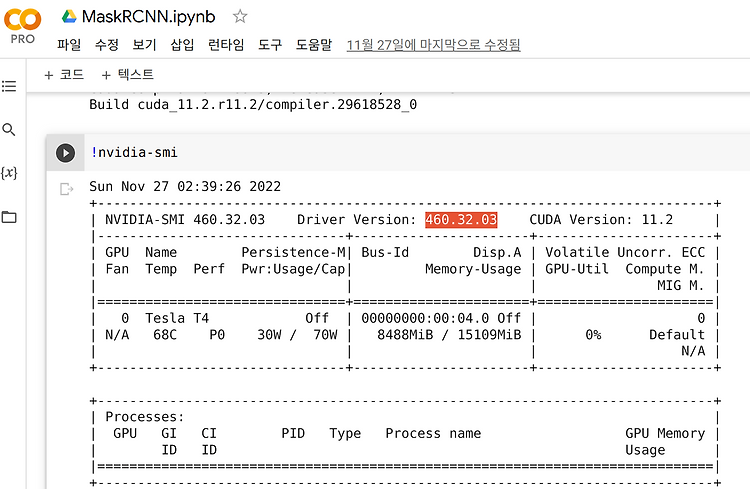Click the 68C temperature value
Screen dimensions: 750x489
pyautogui.click(x=165, y=334)
